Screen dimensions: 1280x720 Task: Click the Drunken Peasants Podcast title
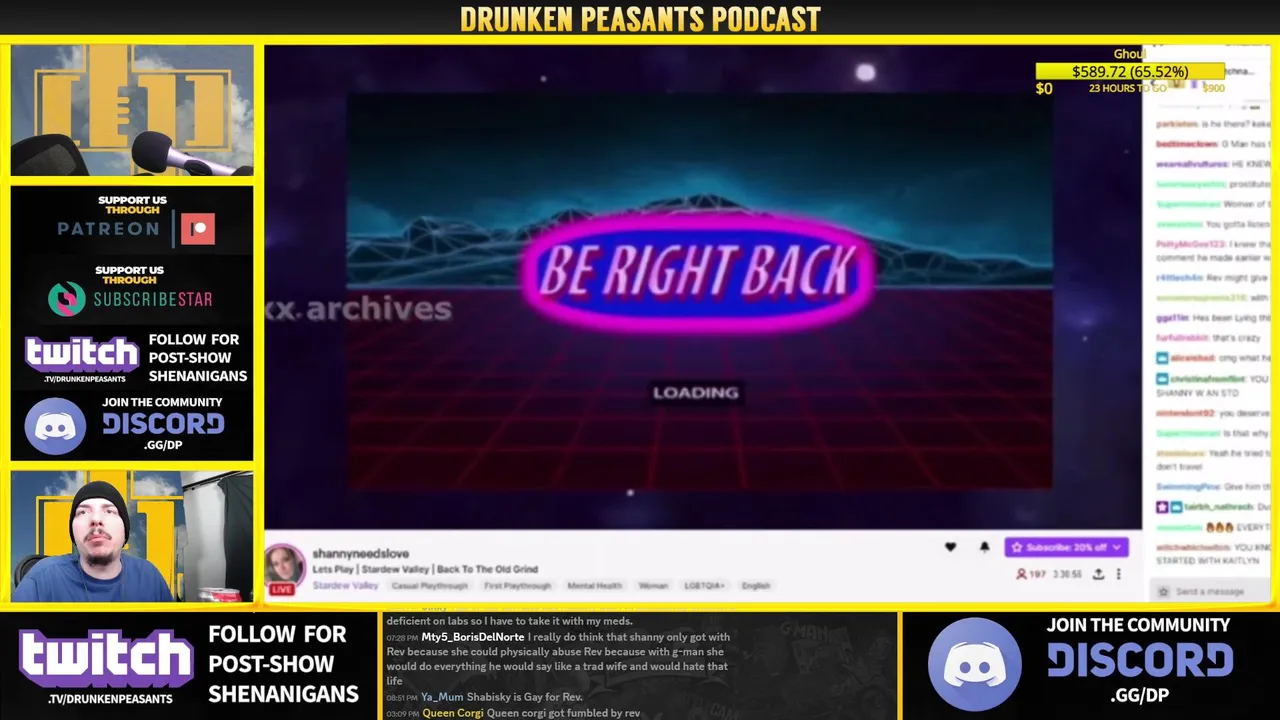pyautogui.click(x=640, y=19)
